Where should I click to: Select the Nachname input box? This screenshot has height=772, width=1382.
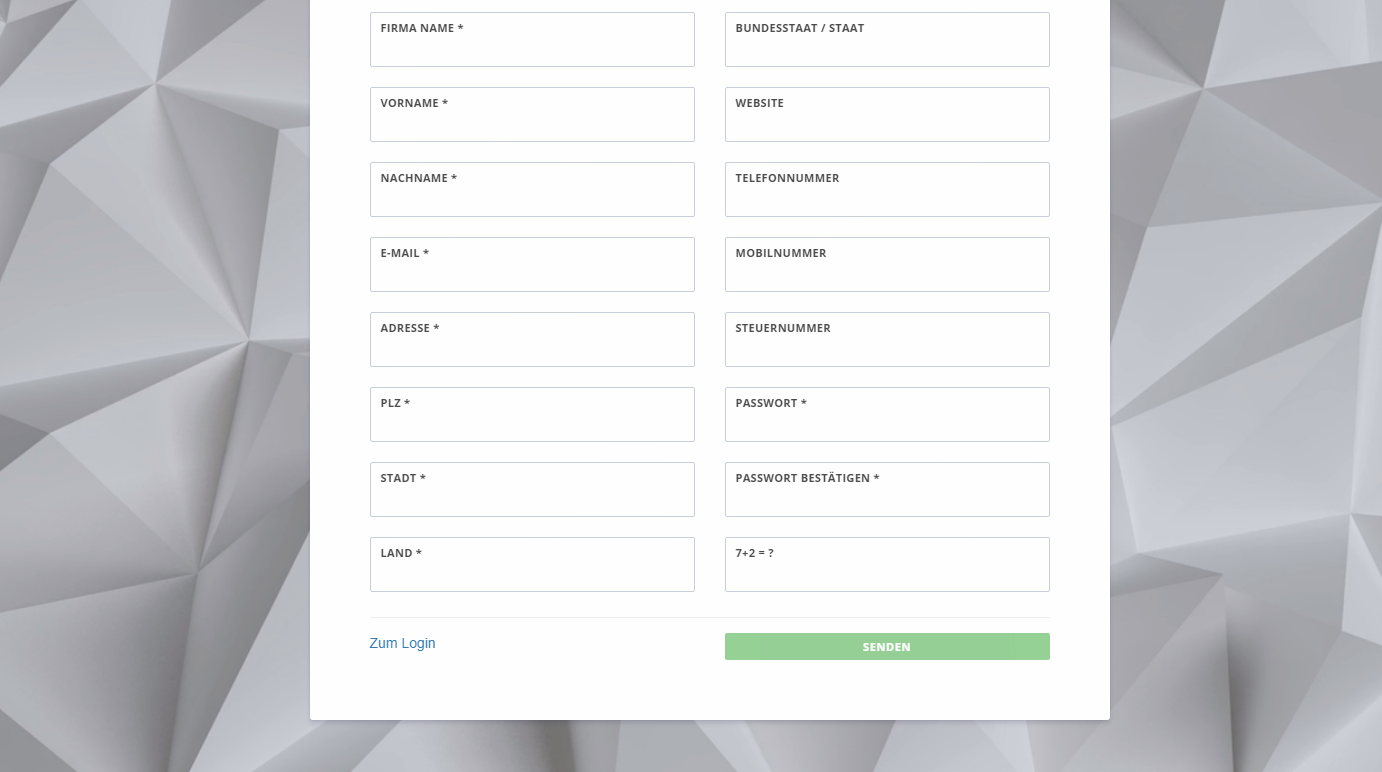532,197
